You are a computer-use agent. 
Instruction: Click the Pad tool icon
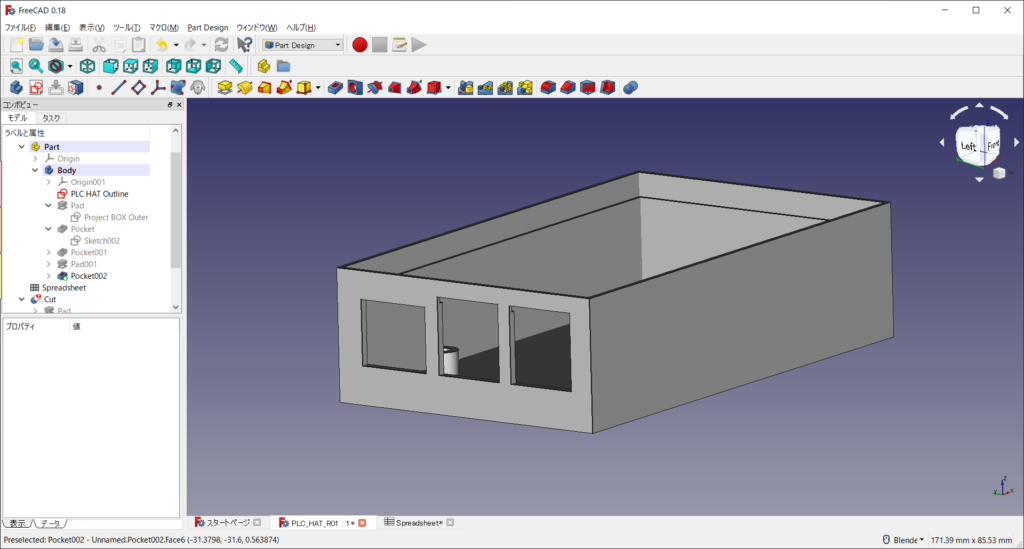[x=225, y=88]
